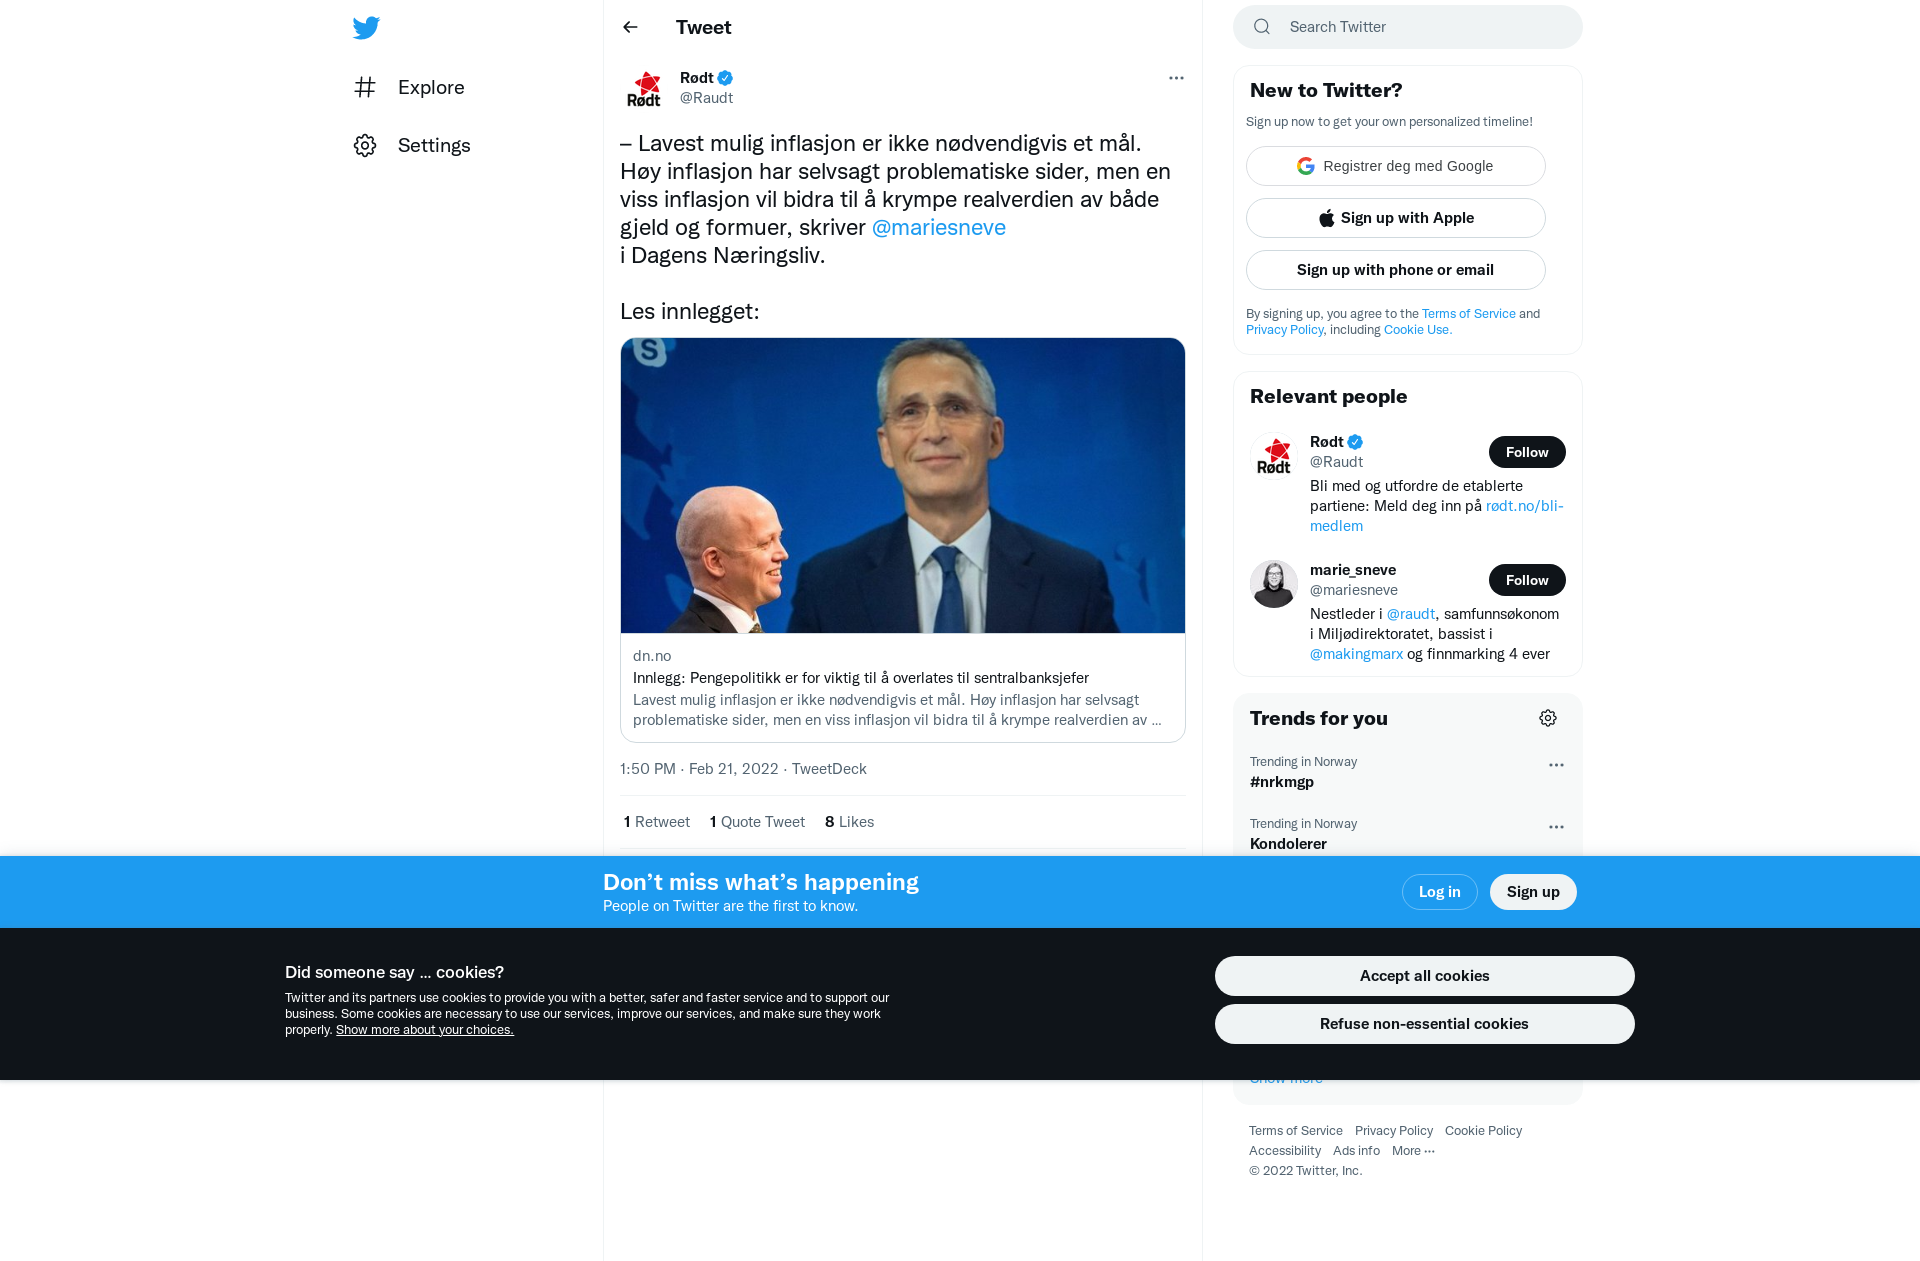Click Rødt avatar on the tweet
Image resolution: width=1920 pixels, height=1261 pixels.
[x=644, y=89]
